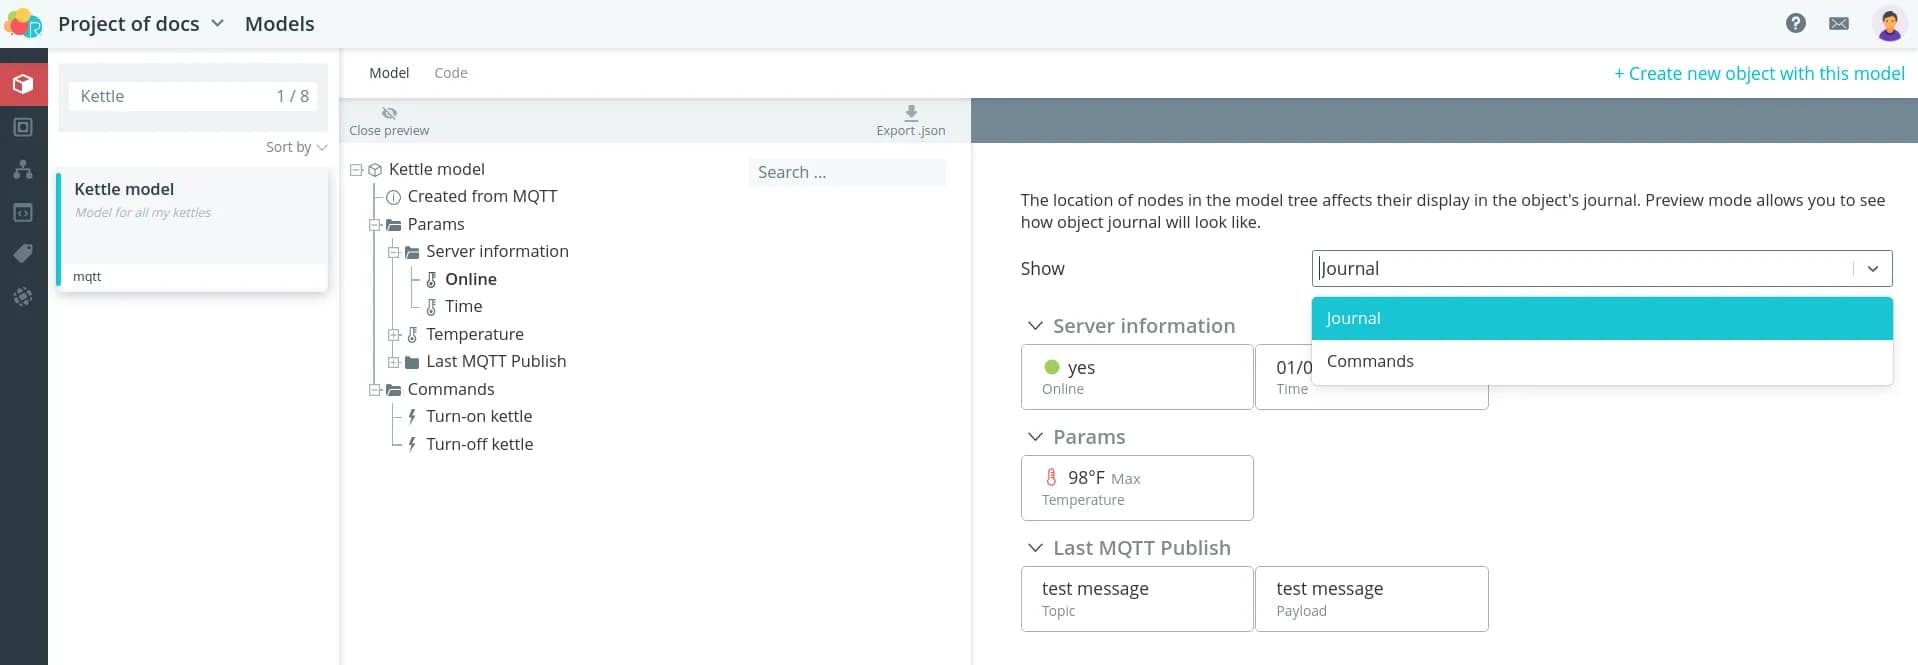Screen dimensions: 1918x665
Task: Click the hierarchy tree icon in sidebar
Action: pyautogui.click(x=23, y=169)
